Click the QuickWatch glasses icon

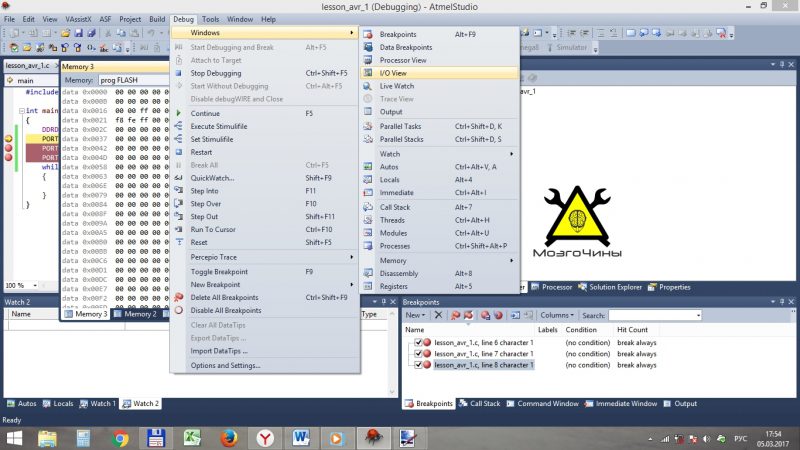(x=179, y=178)
